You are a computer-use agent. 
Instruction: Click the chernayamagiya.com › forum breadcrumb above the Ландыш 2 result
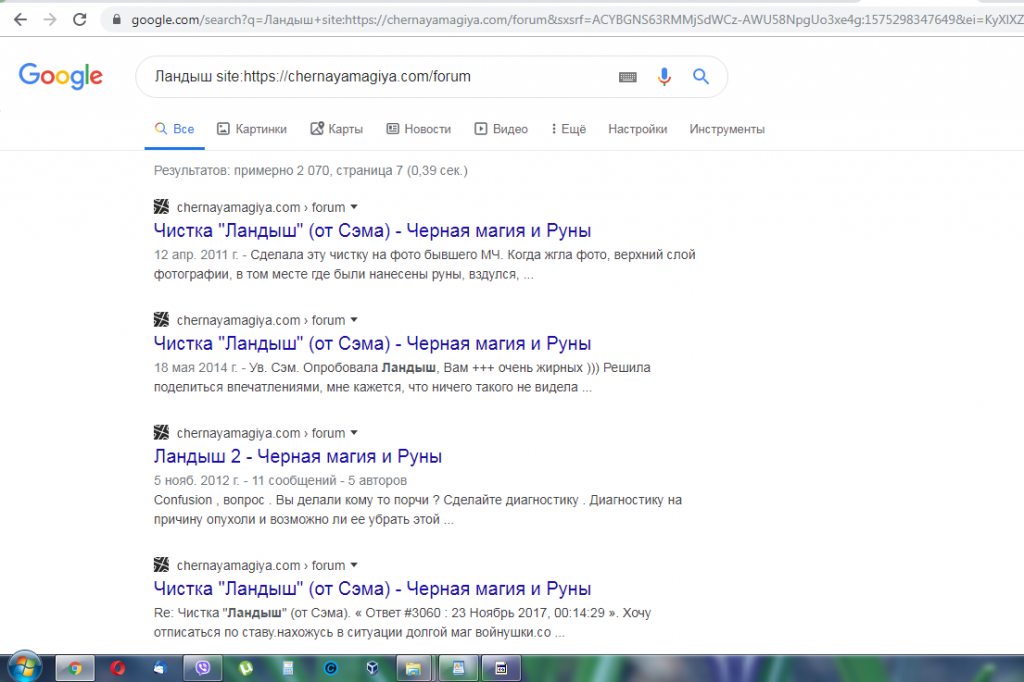pos(261,432)
